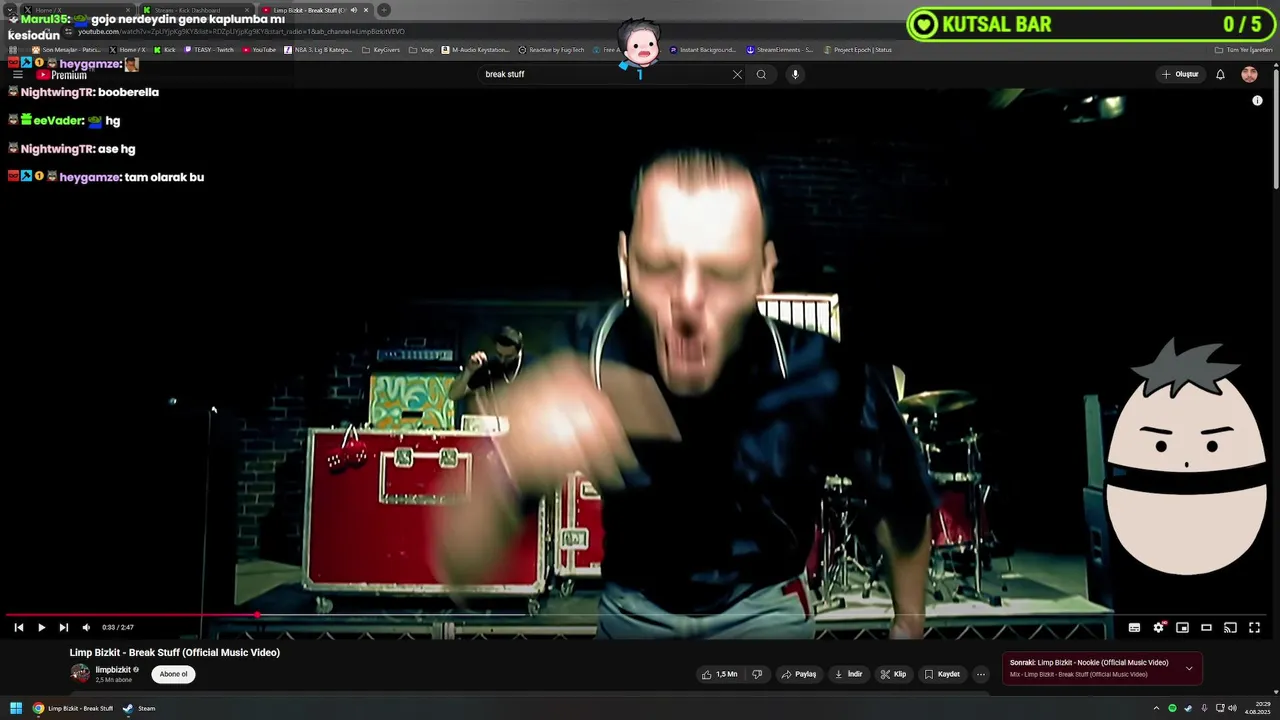
Task: Enter full screen mode
Action: [1254, 627]
